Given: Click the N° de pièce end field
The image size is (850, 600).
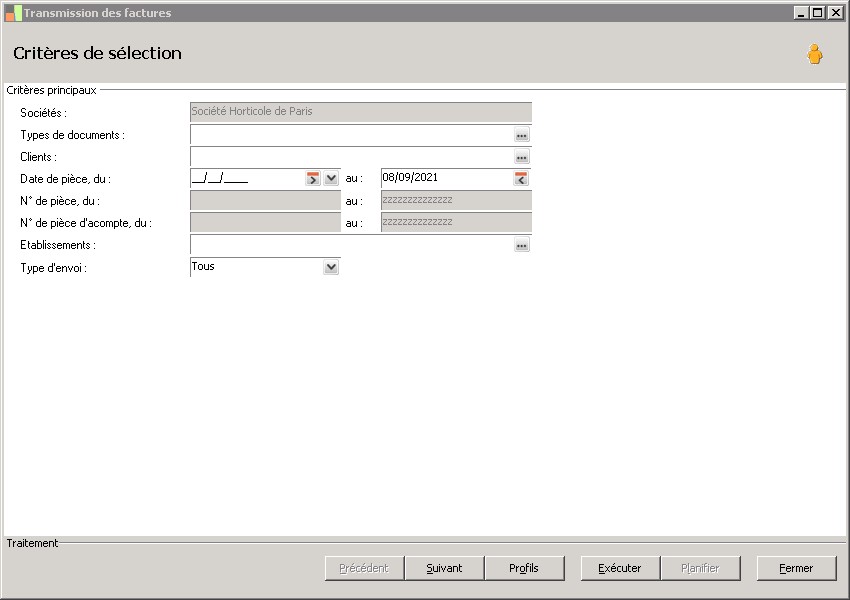Looking at the screenshot, I should click(456, 201).
